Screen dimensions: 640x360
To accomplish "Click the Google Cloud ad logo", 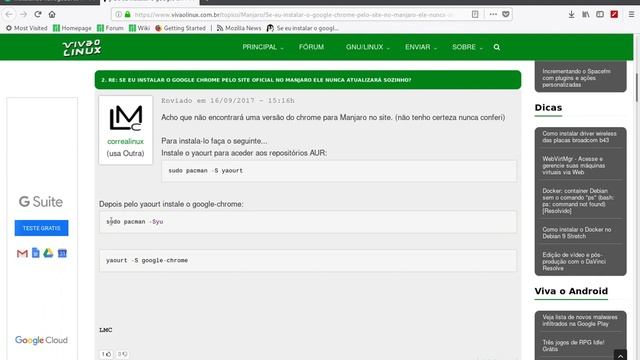I will pyautogui.click(x=41, y=340).
